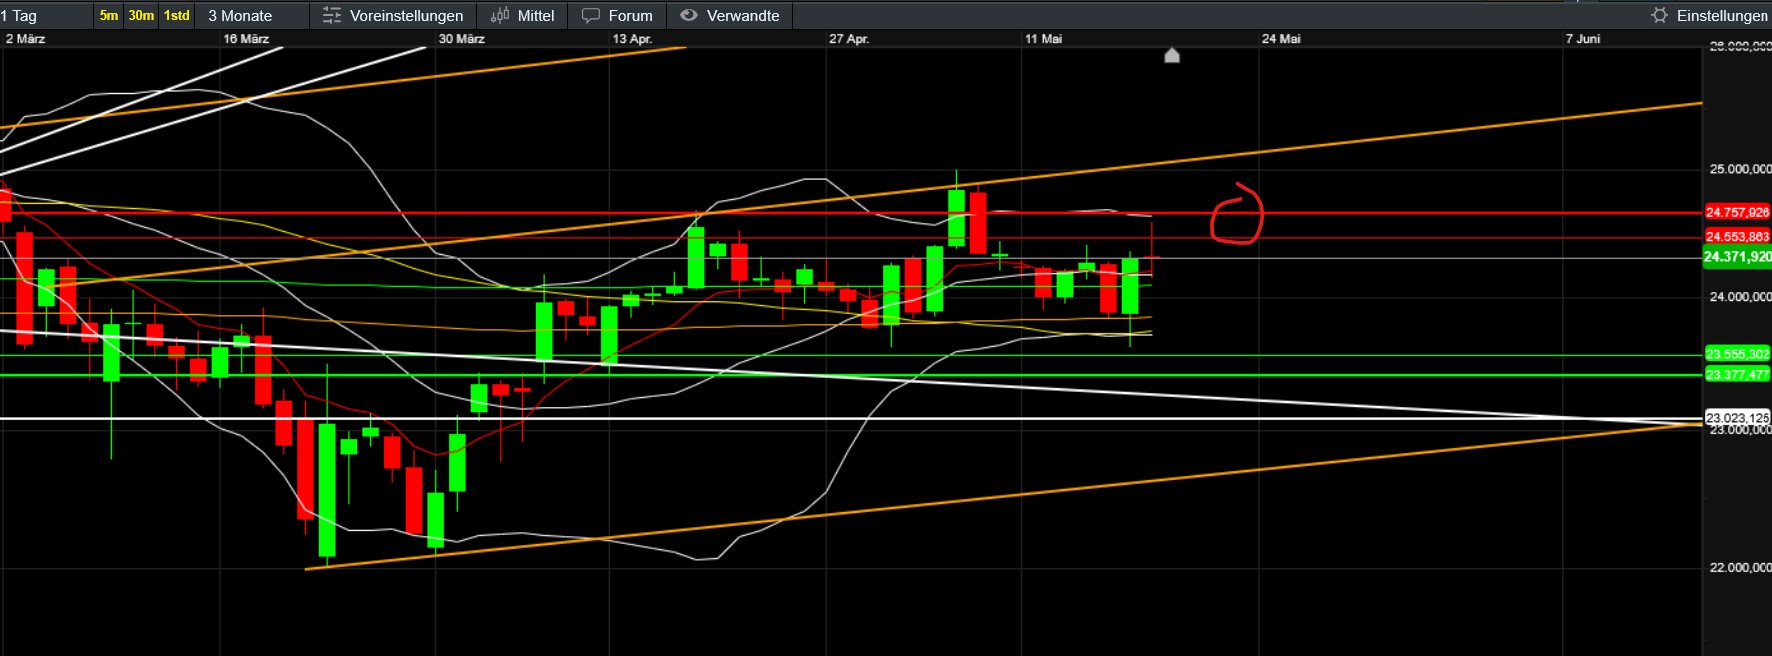This screenshot has height=656, width=1772.
Task: Open the 1 Tag period selector
Action: tap(19, 16)
